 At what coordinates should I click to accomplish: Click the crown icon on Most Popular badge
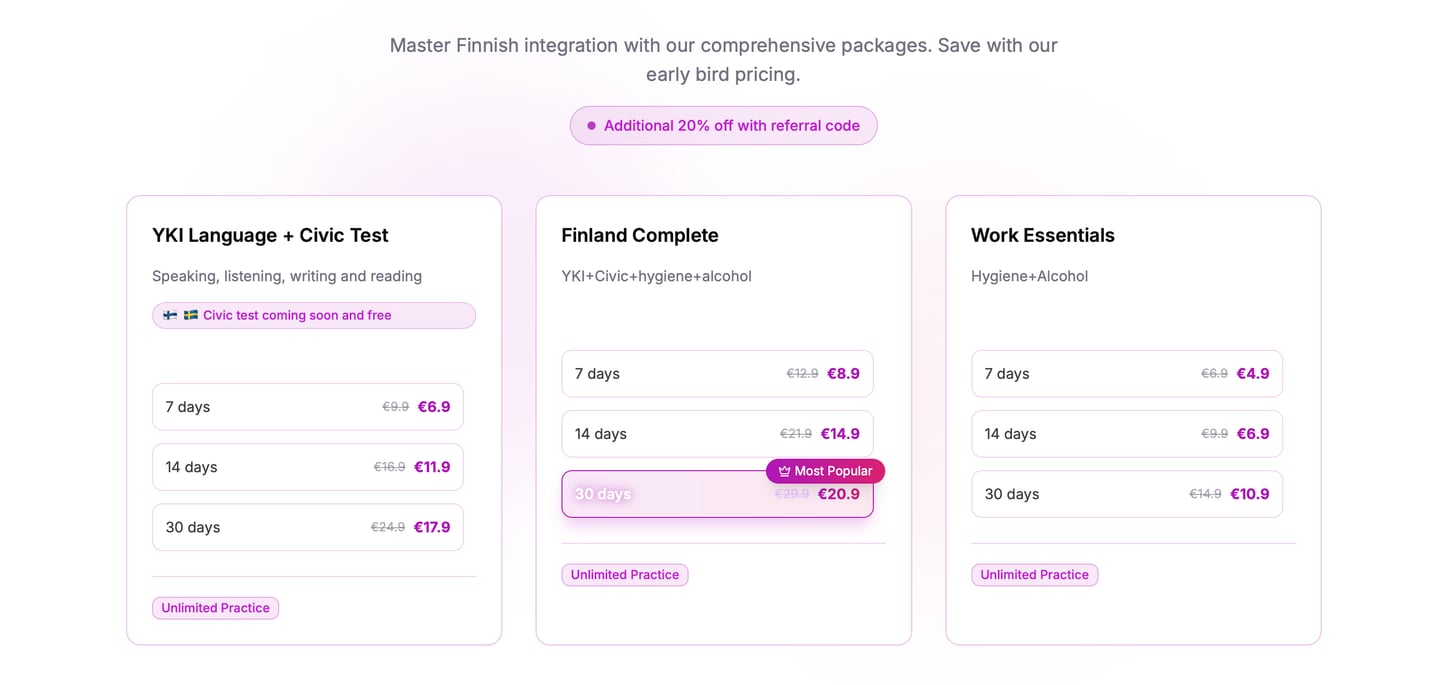784,471
